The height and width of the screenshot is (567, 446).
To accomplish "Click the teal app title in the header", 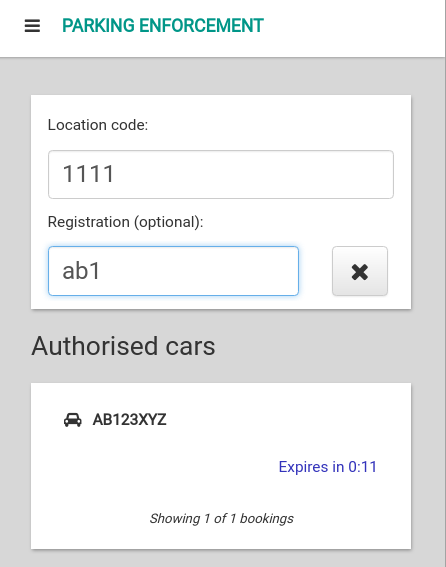I will 163,26.
